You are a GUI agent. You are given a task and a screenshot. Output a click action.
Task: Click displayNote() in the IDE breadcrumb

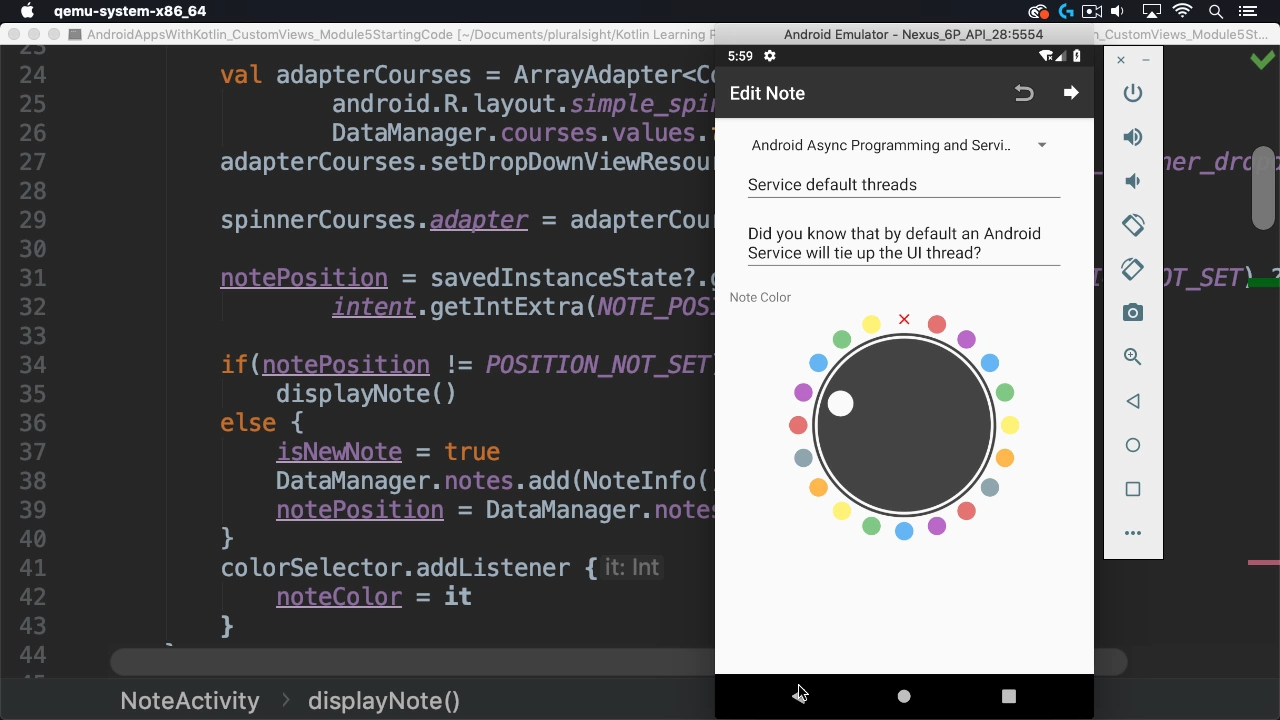coord(384,701)
